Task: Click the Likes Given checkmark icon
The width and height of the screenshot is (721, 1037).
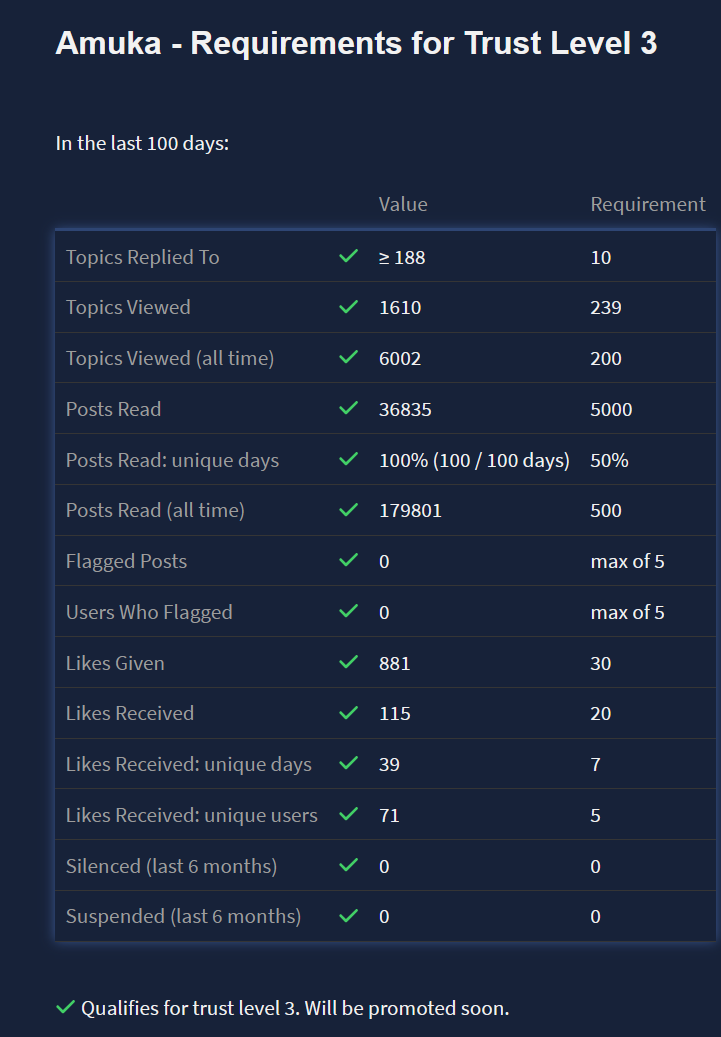Action: coord(348,663)
